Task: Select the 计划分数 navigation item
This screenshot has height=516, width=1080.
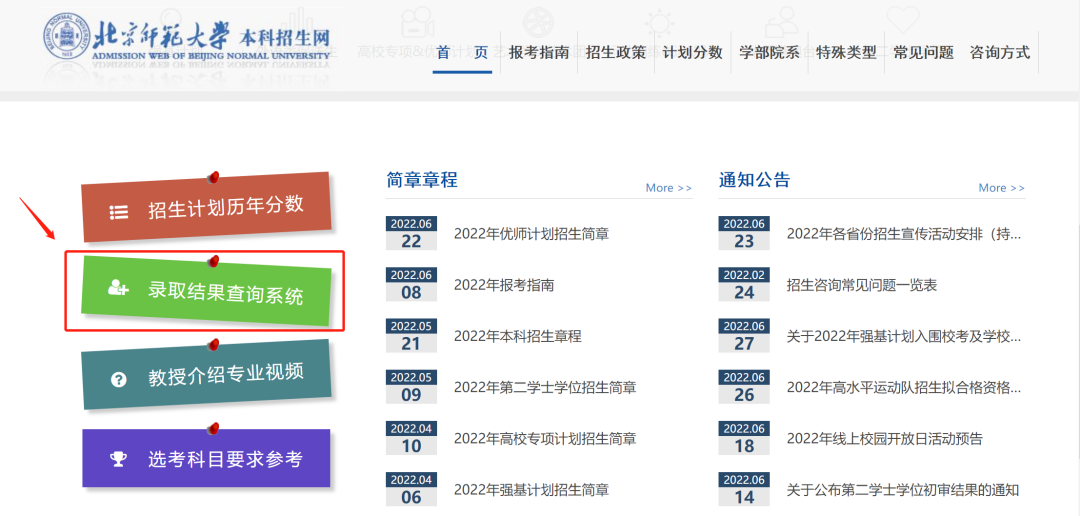Action: (693, 52)
